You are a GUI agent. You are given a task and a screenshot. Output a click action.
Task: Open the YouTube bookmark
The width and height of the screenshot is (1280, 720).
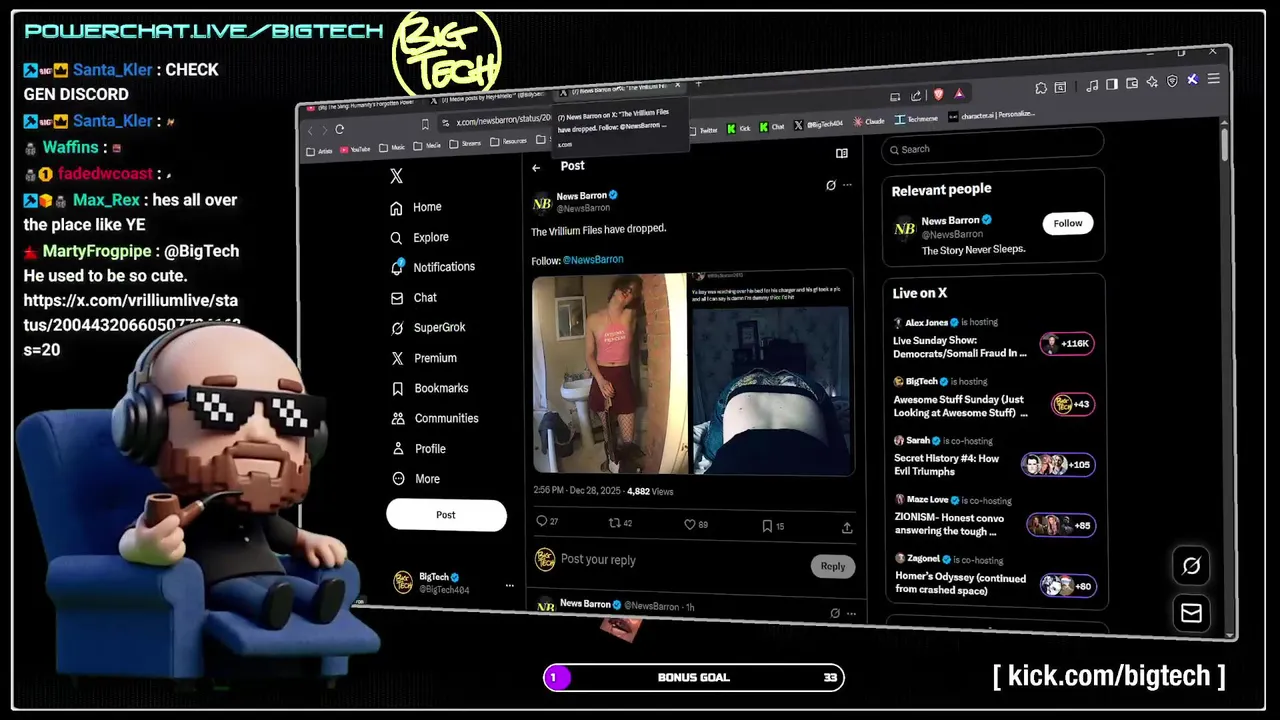pyautogui.click(x=355, y=149)
